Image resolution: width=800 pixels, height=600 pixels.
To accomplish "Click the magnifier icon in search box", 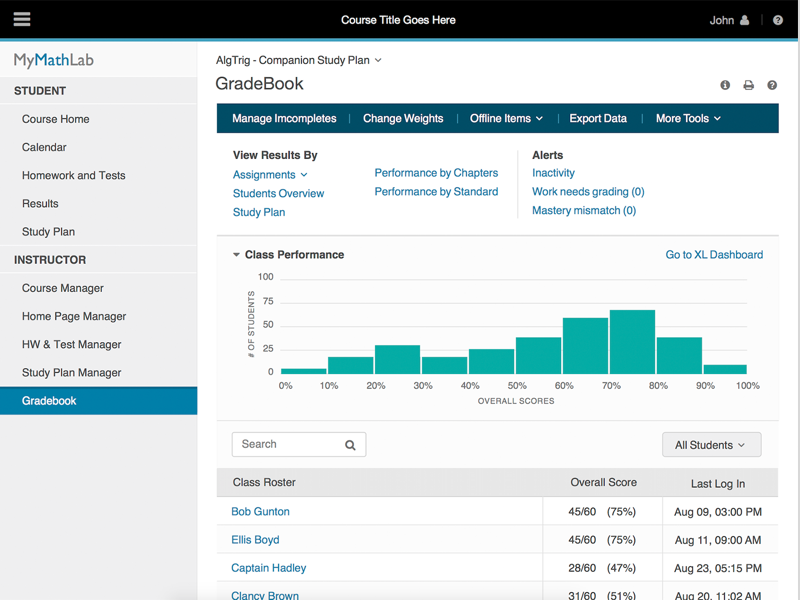I will 350,445.
